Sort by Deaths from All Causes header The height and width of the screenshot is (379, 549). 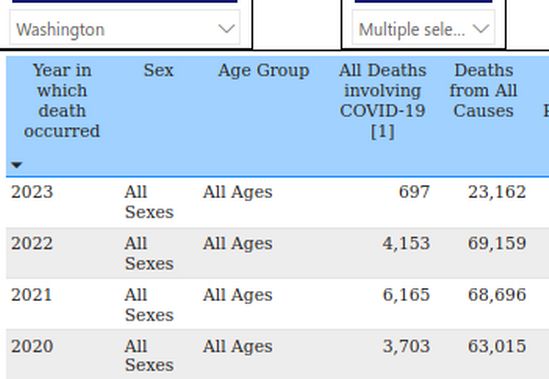tap(484, 90)
